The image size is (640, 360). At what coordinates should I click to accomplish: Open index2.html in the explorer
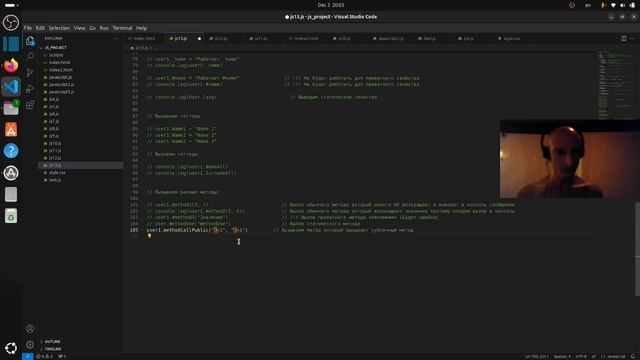pos(60,70)
